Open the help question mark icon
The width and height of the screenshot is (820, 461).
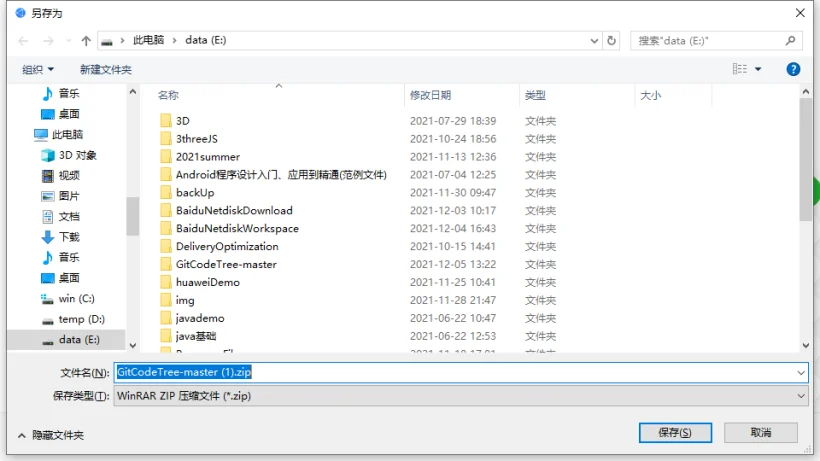click(x=793, y=69)
